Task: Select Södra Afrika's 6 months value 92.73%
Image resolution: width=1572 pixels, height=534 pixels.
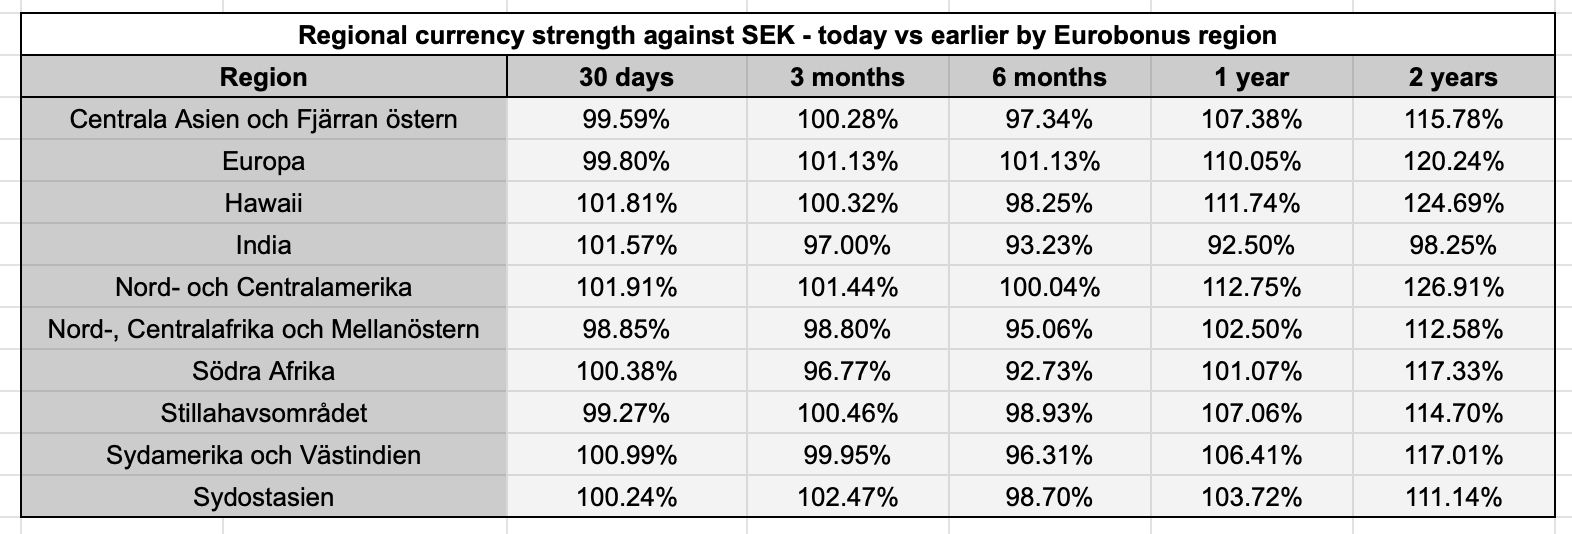Action: coord(1049,372)
